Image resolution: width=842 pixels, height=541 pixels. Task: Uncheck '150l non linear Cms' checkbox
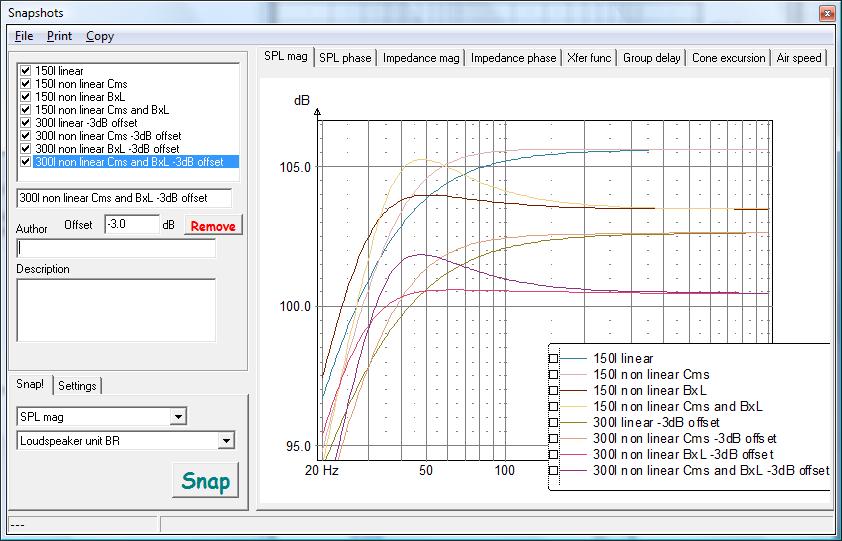[25, 84]
